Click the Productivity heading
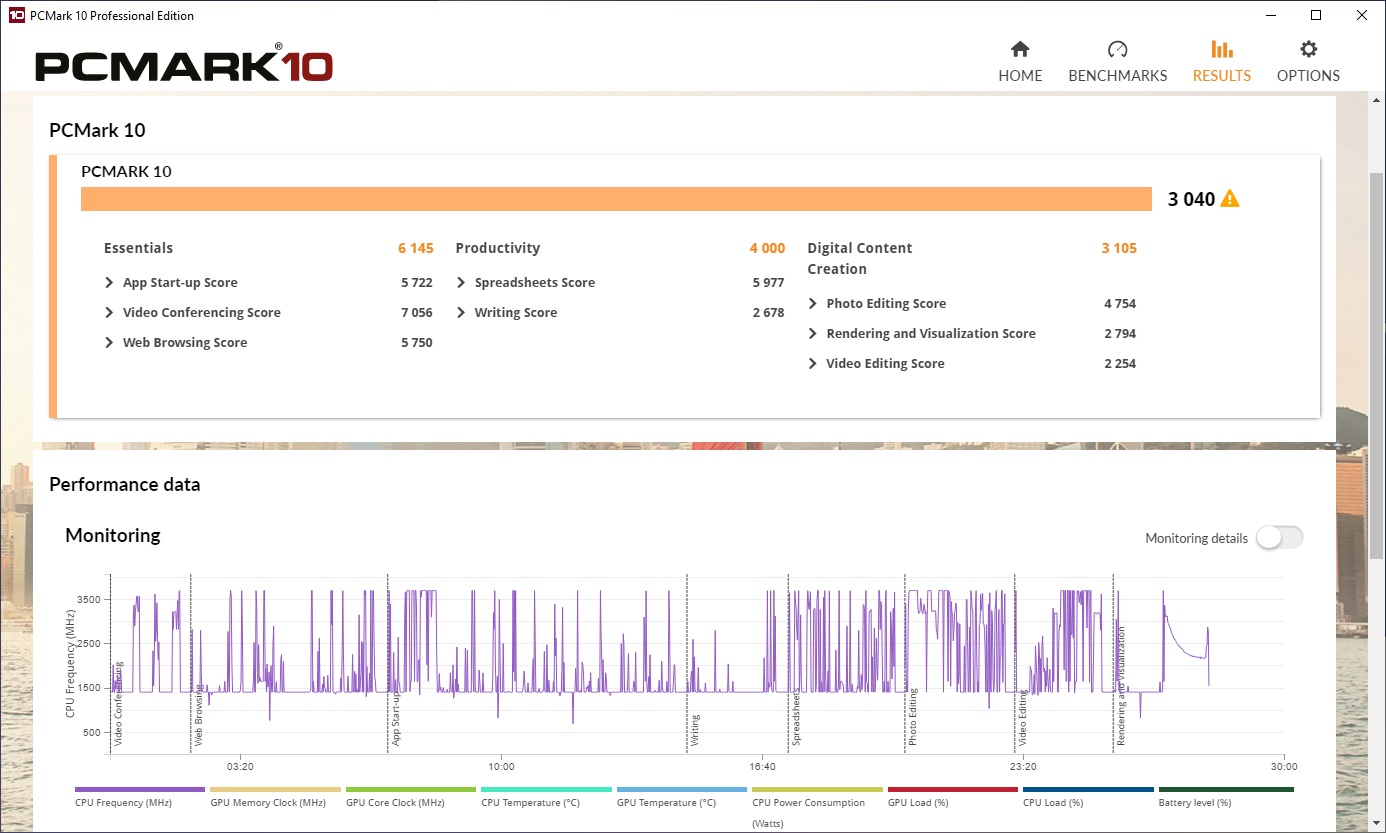This screenshot has width=1386, height=833. tap(497, 249)
